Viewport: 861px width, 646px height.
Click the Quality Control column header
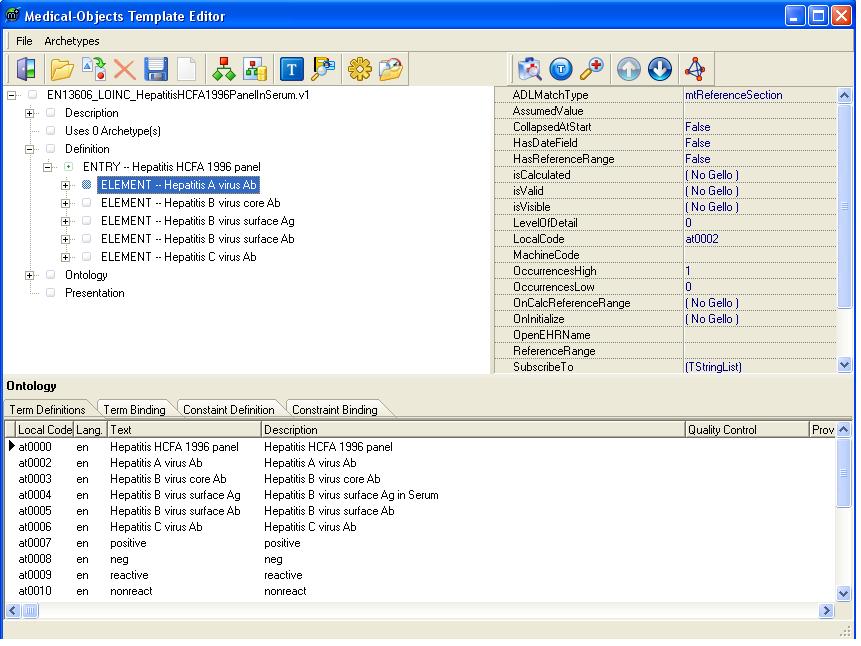[x=744, y=430]
